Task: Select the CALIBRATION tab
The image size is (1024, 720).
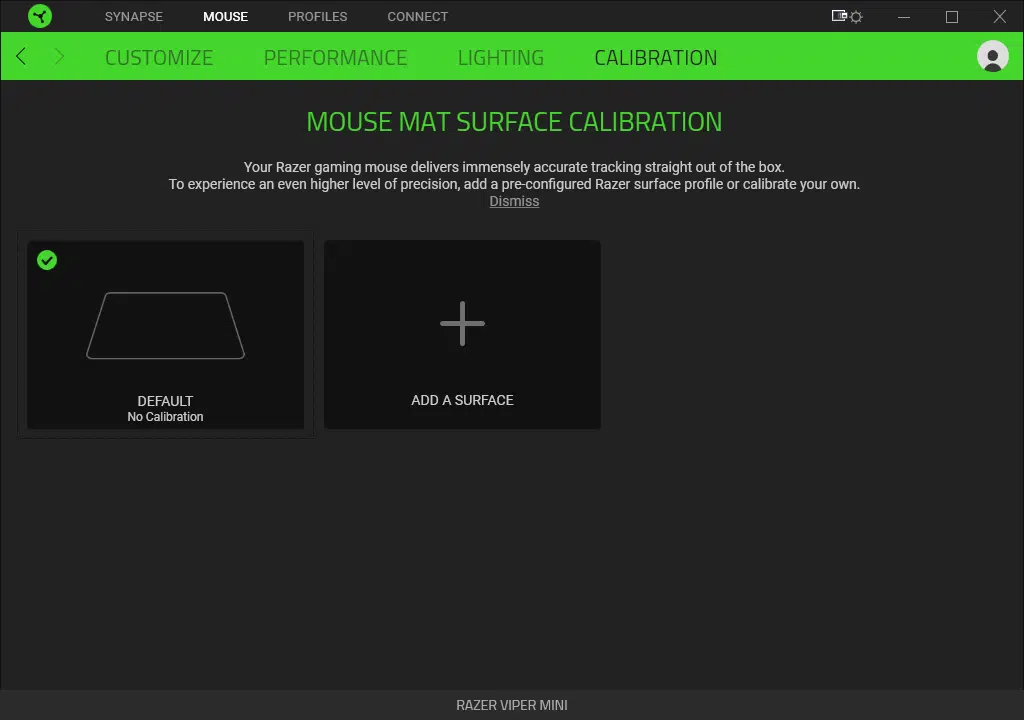Action: [656, 57]
